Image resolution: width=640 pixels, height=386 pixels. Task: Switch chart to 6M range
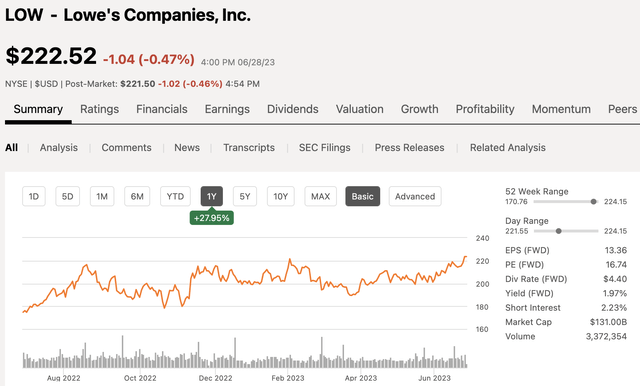(x=137, y=196)
